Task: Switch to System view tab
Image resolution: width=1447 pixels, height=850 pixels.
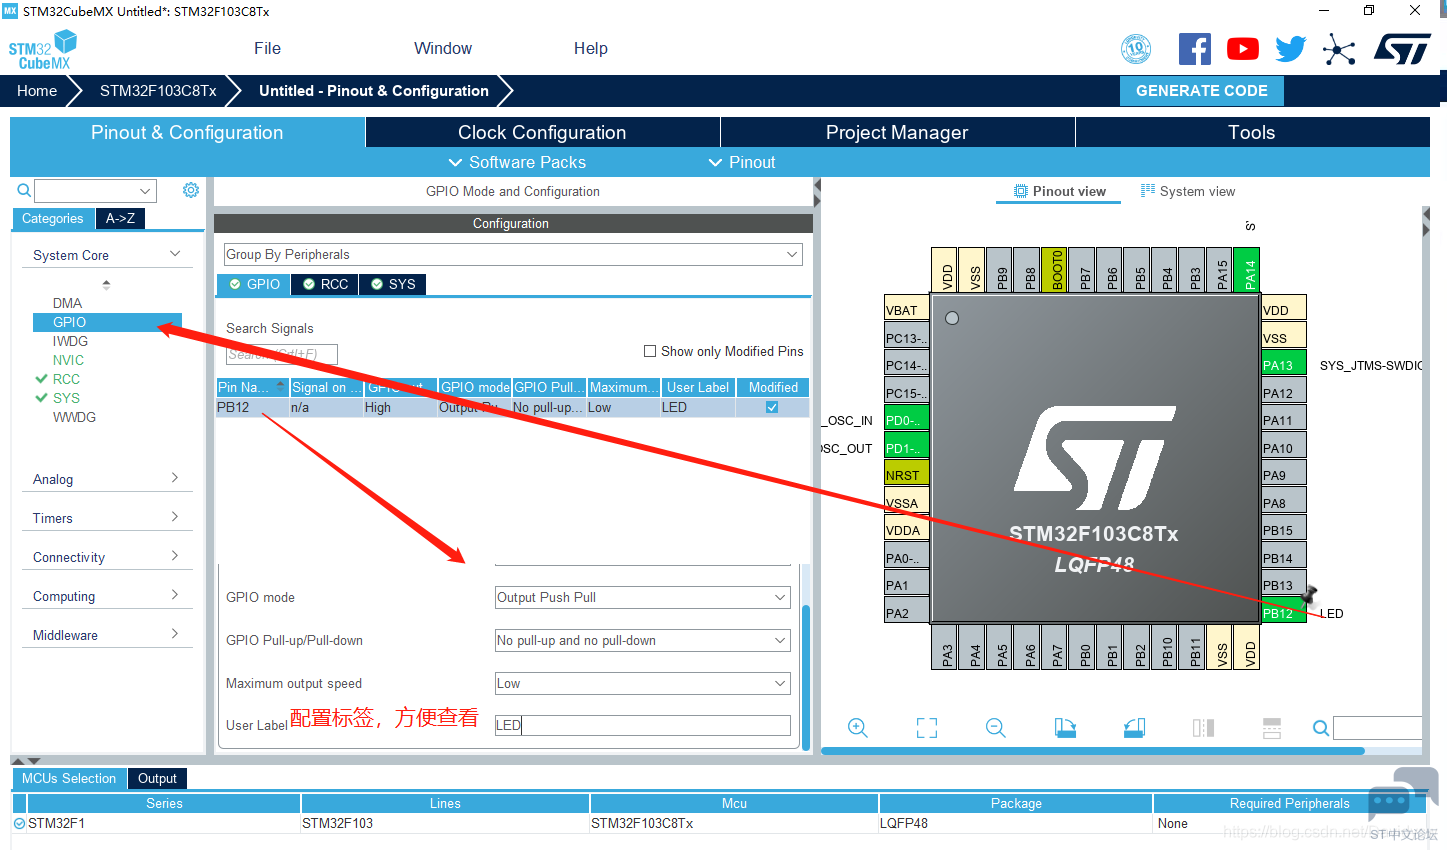Action: point(1188,191)
